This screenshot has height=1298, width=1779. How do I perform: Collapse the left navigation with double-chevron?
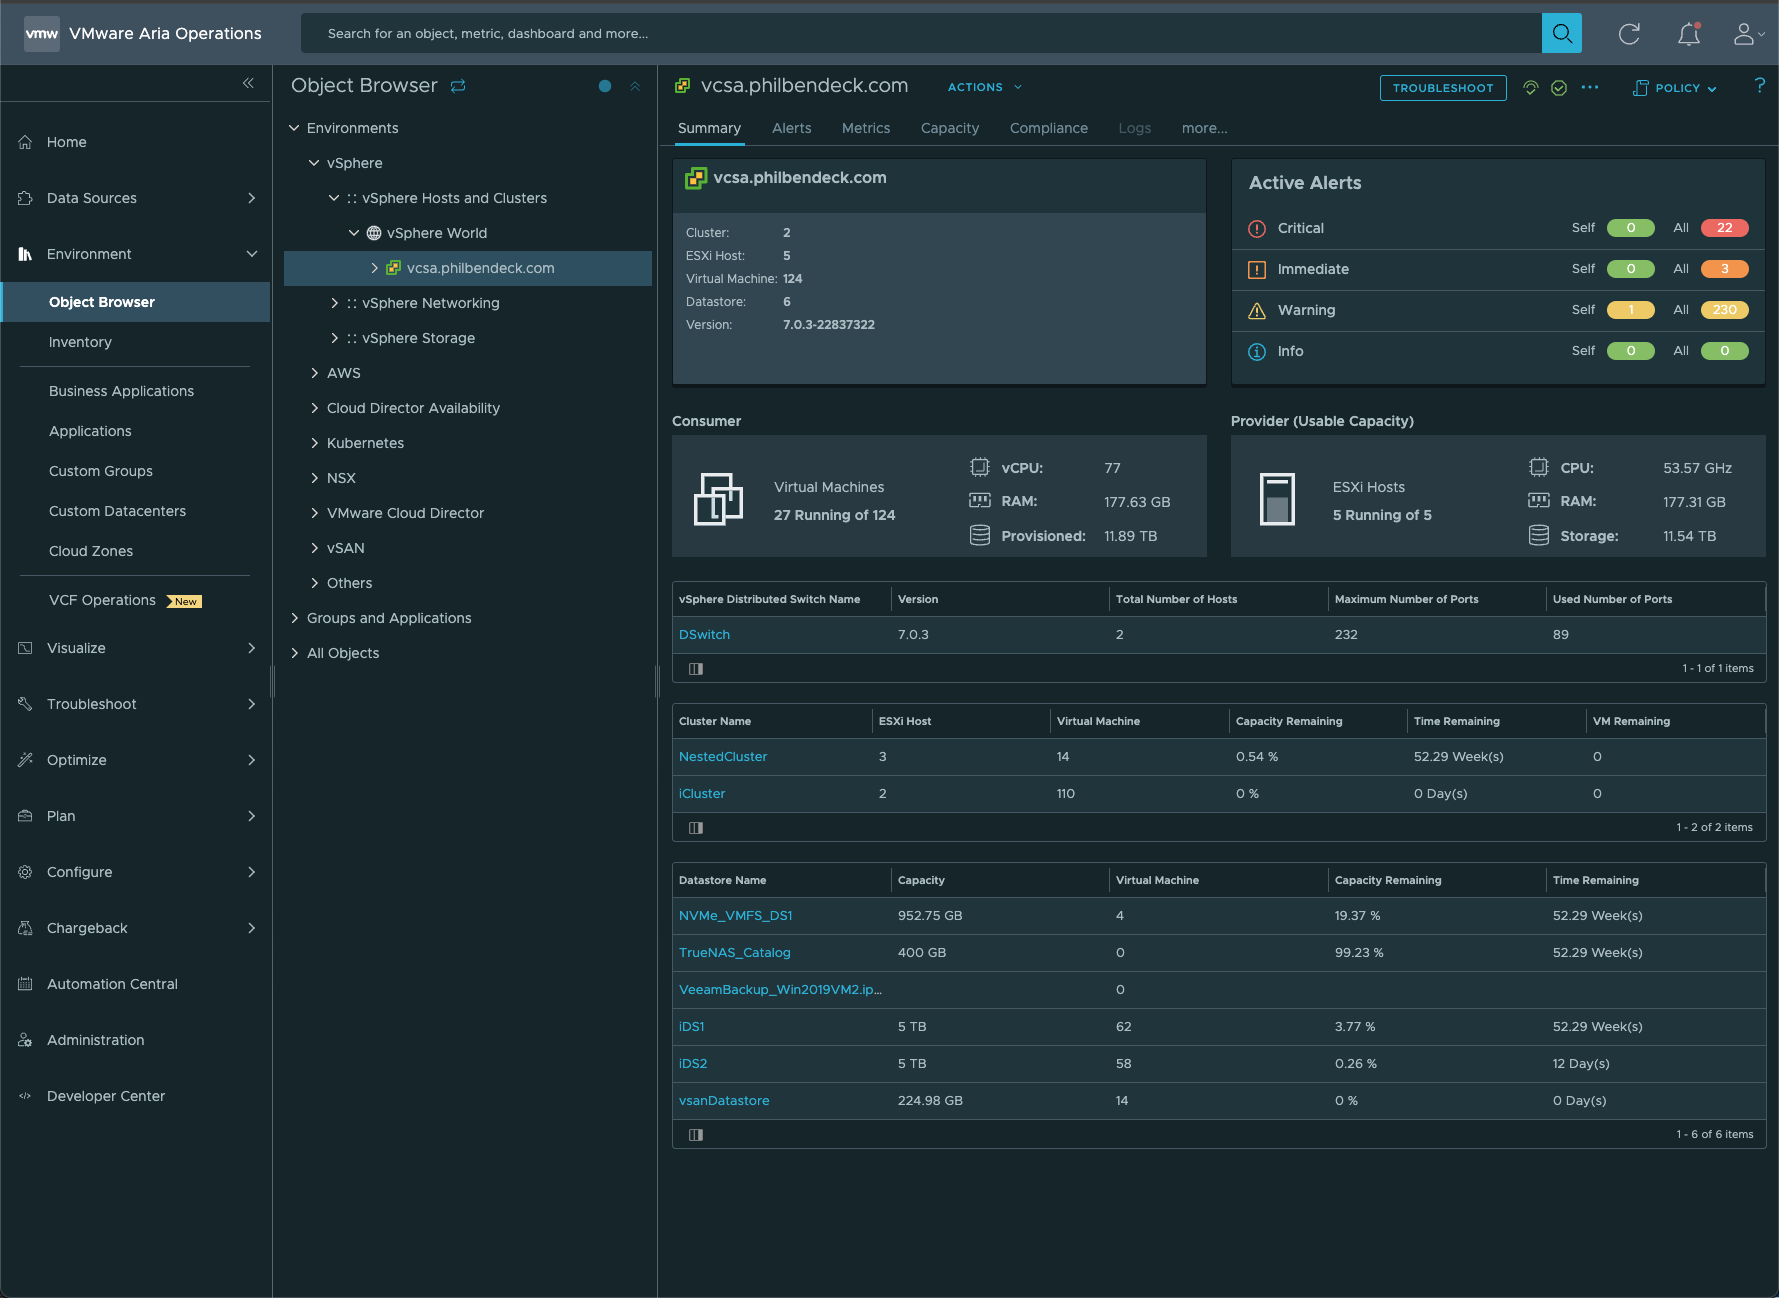pos(248,83)
